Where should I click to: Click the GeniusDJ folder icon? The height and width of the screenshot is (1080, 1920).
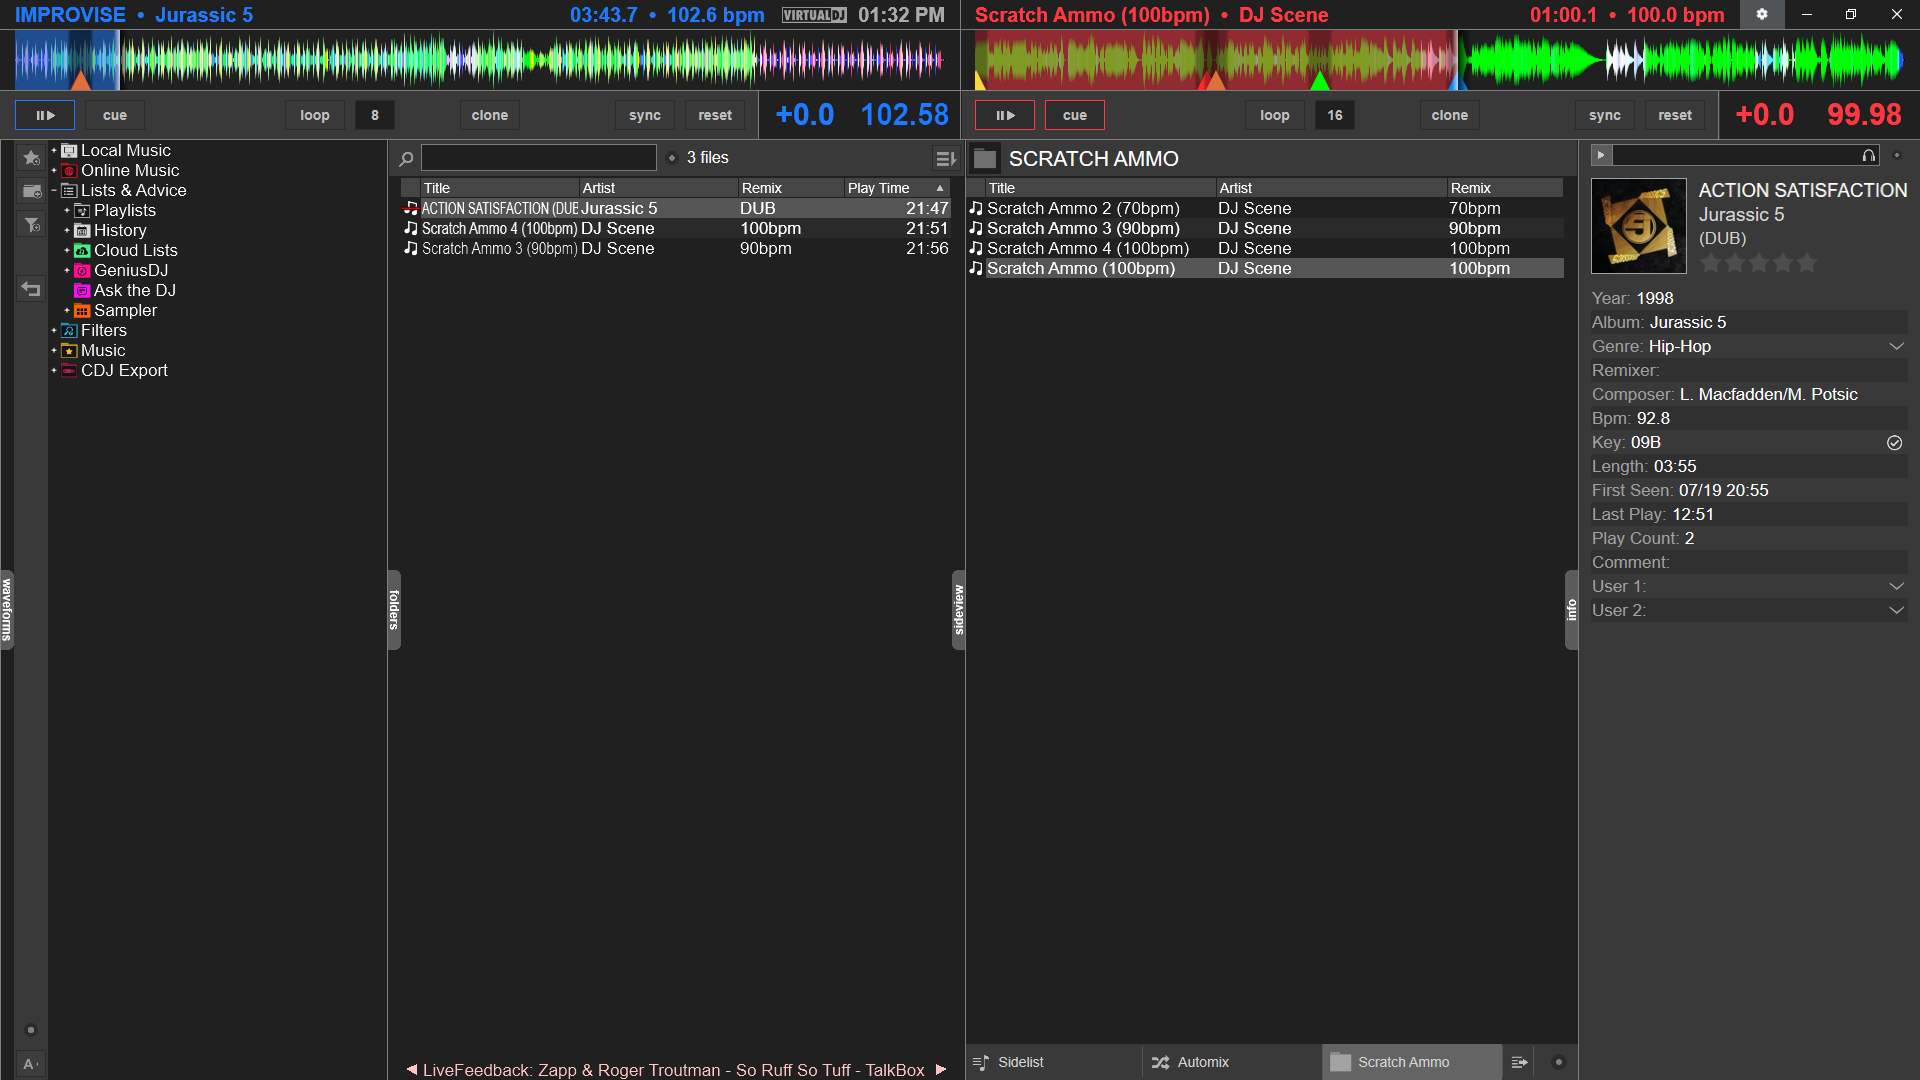82,271
